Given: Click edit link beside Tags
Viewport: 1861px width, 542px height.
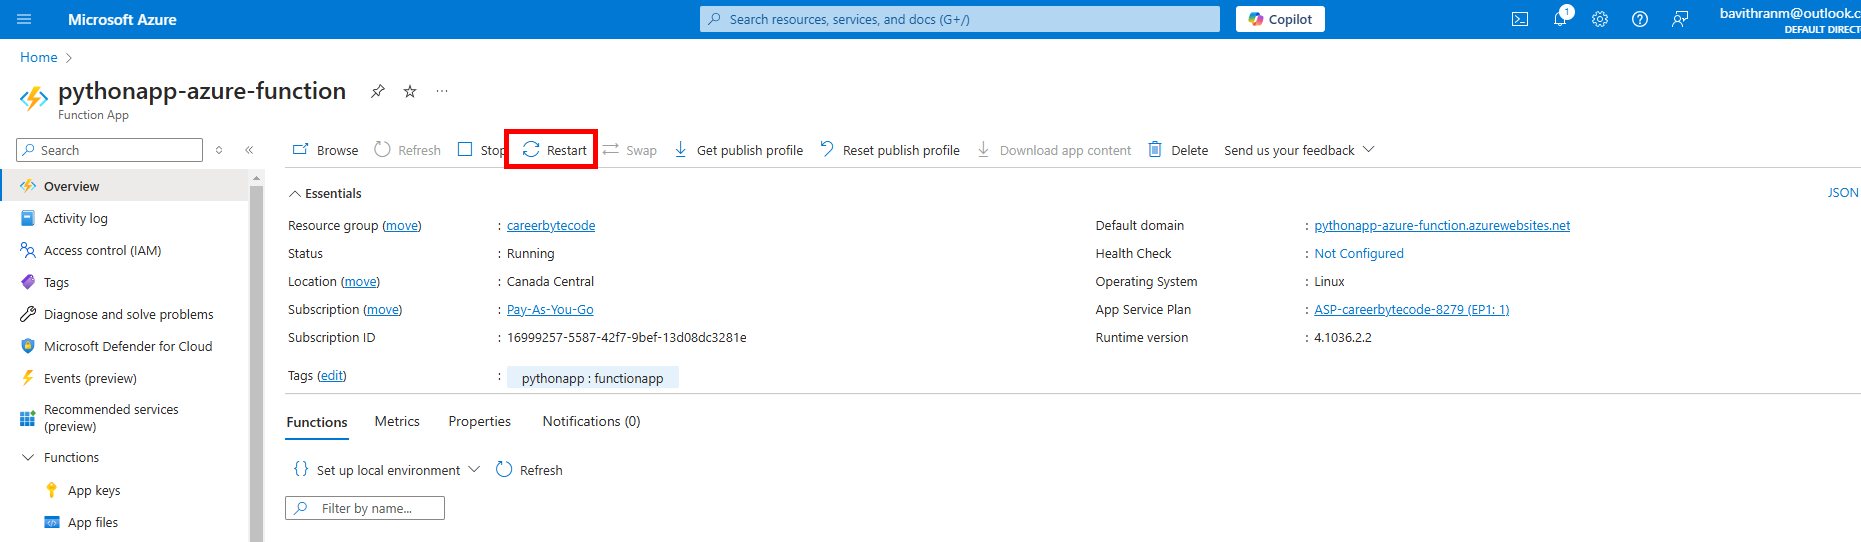Looking at the screenshot, I should [x=332, y=375].
